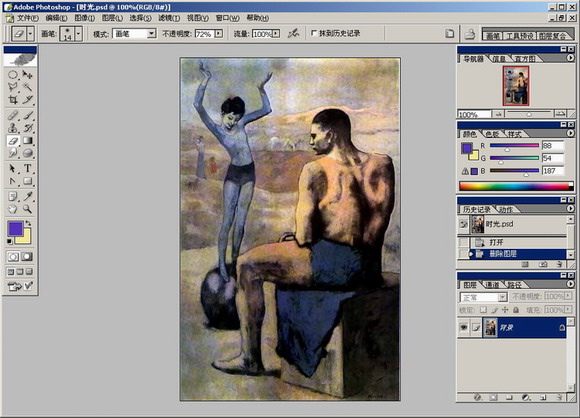This screenshot has height=418, width=580.
Task: Select the Magic Wand tool
Action: tap(27, 87)
